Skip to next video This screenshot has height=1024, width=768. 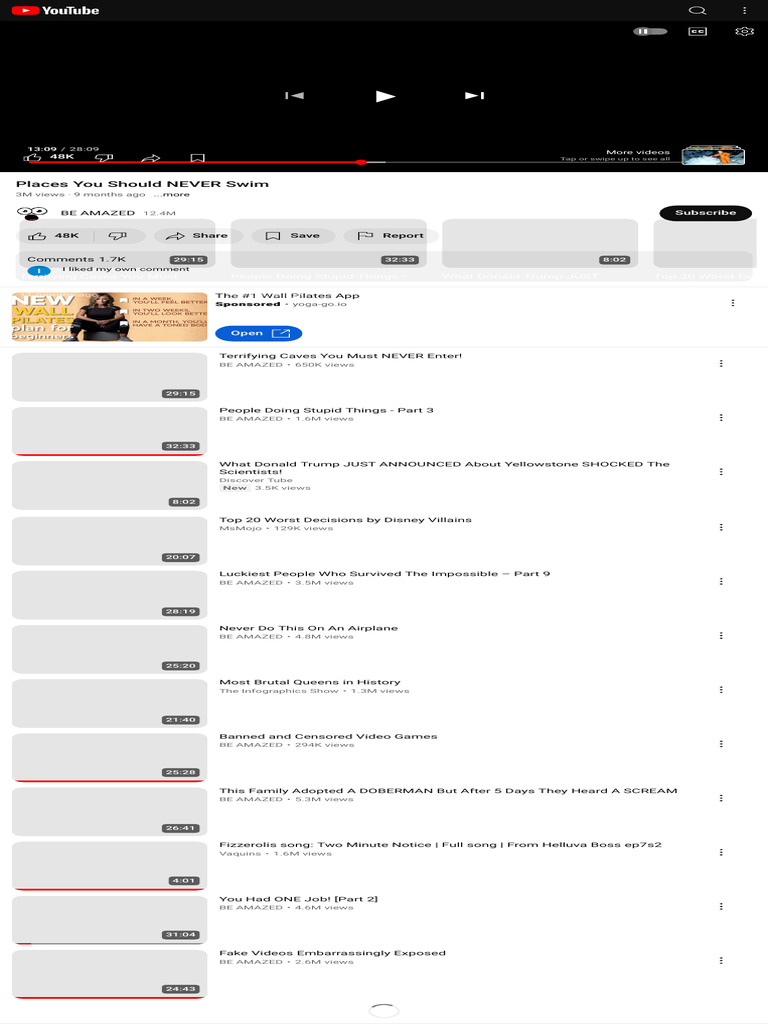475,96
